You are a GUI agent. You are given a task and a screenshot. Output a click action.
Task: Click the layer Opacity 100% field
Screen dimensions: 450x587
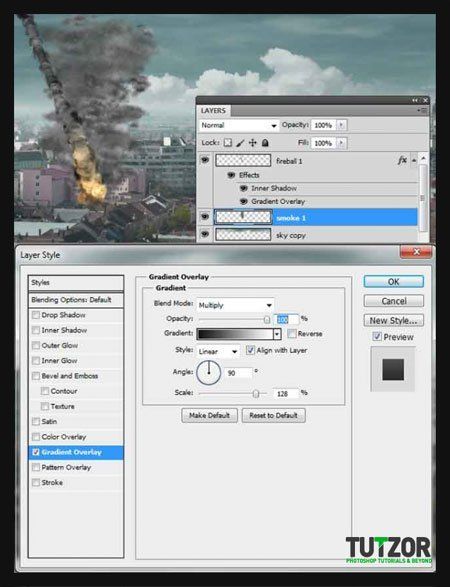[x=324, y=125]
